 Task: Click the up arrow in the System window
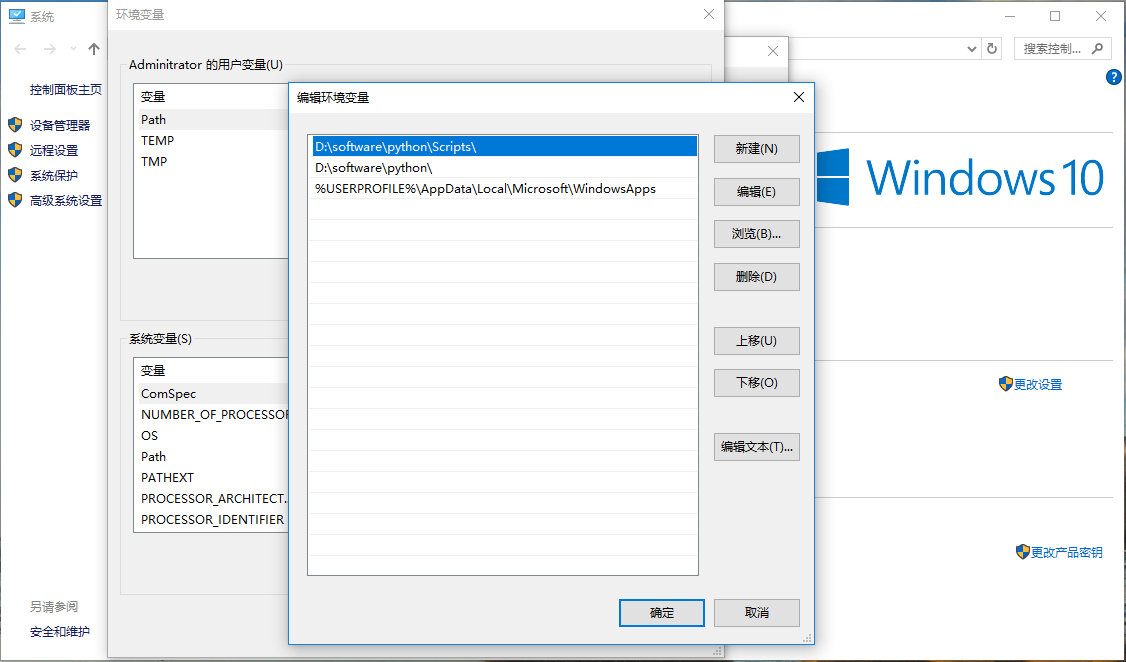pos(94,49)
